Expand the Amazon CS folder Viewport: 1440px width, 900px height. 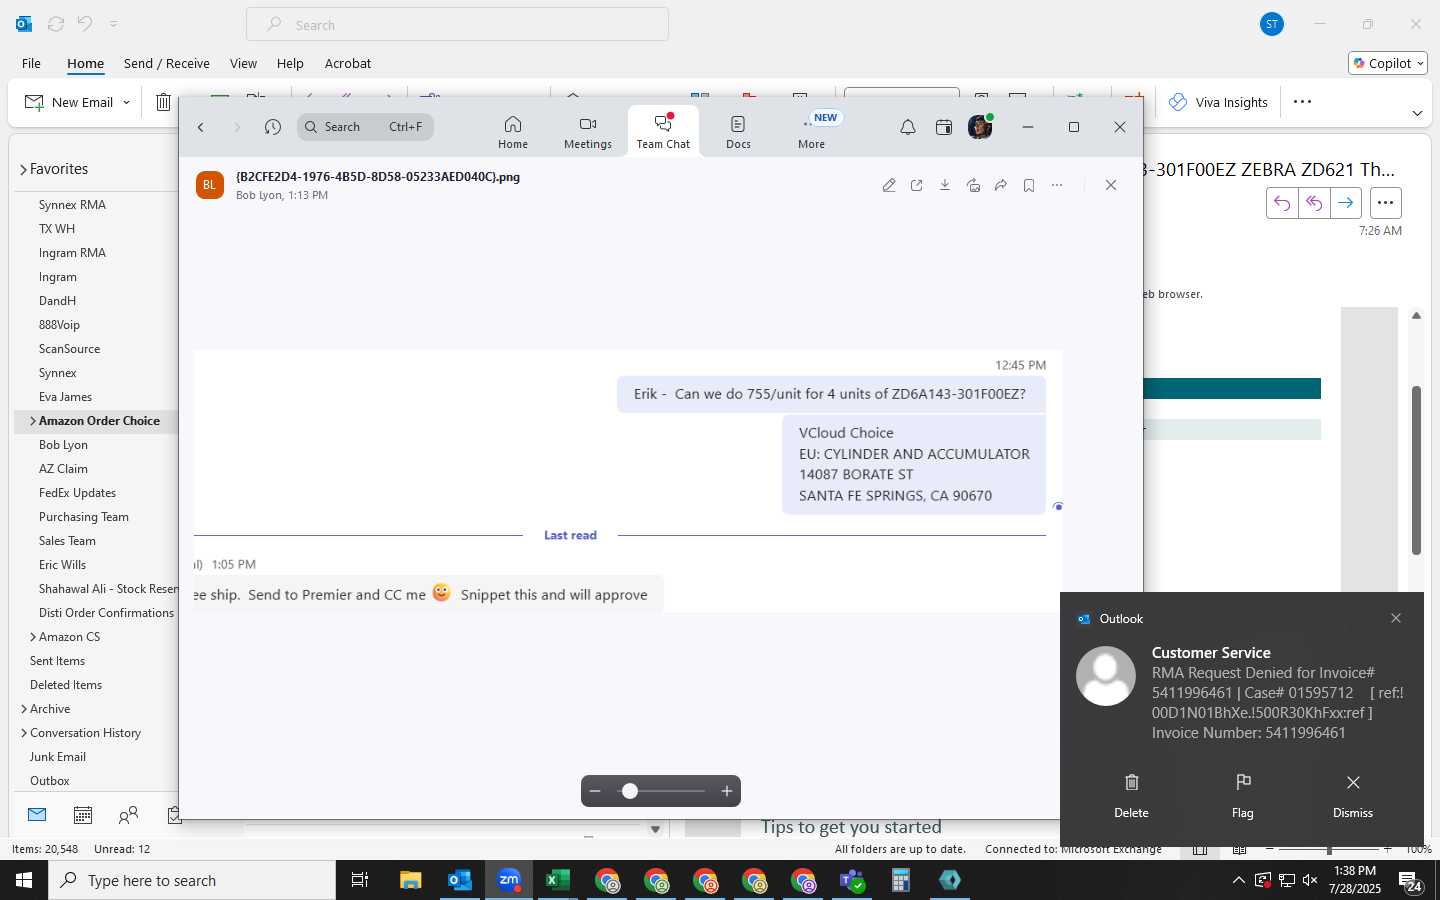point(33,637)
